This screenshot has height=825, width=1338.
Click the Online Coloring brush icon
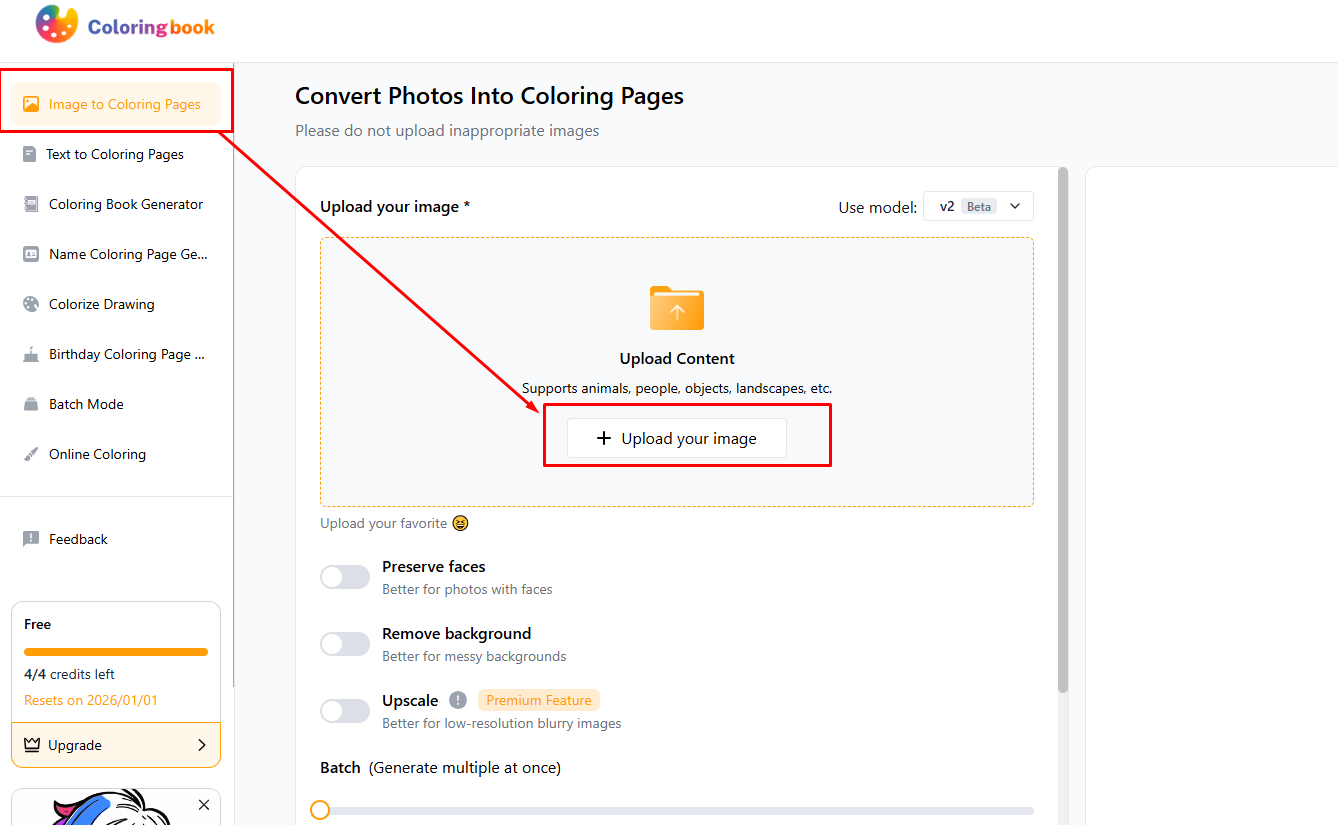click(x=31, y=454)
